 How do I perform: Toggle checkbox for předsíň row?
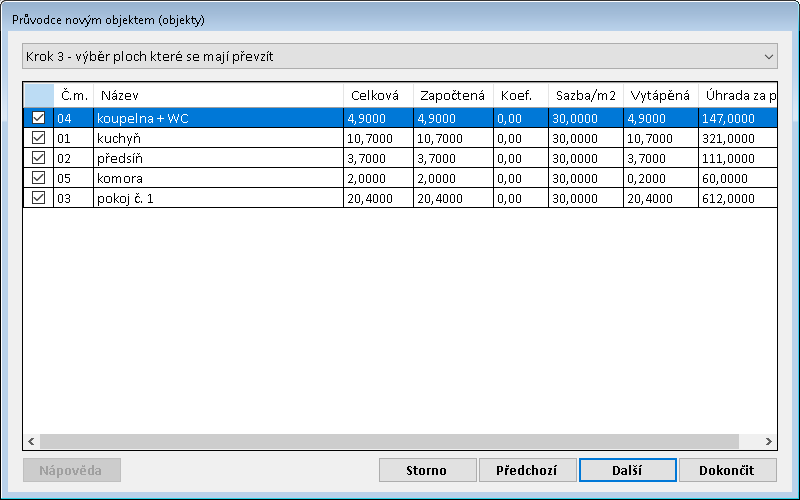(38, 157)
